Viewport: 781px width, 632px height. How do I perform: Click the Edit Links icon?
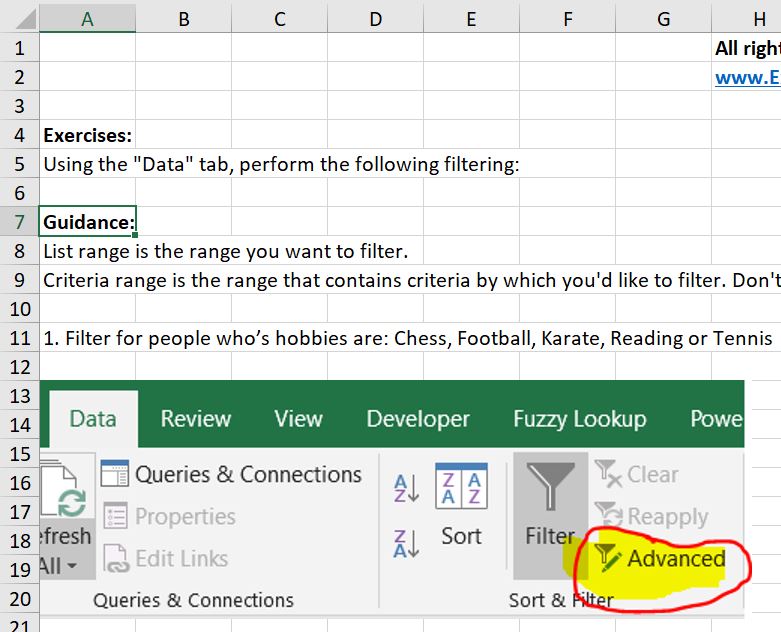click(116, 559)
